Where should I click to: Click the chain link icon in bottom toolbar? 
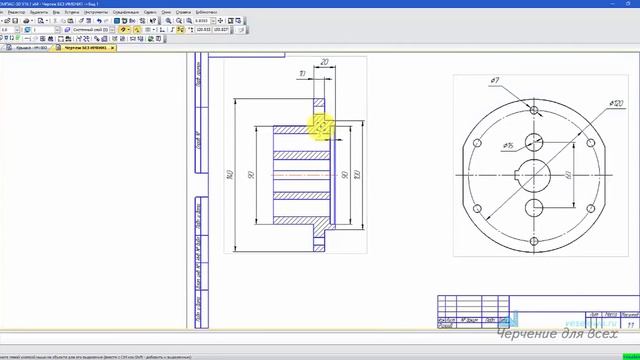96,39
